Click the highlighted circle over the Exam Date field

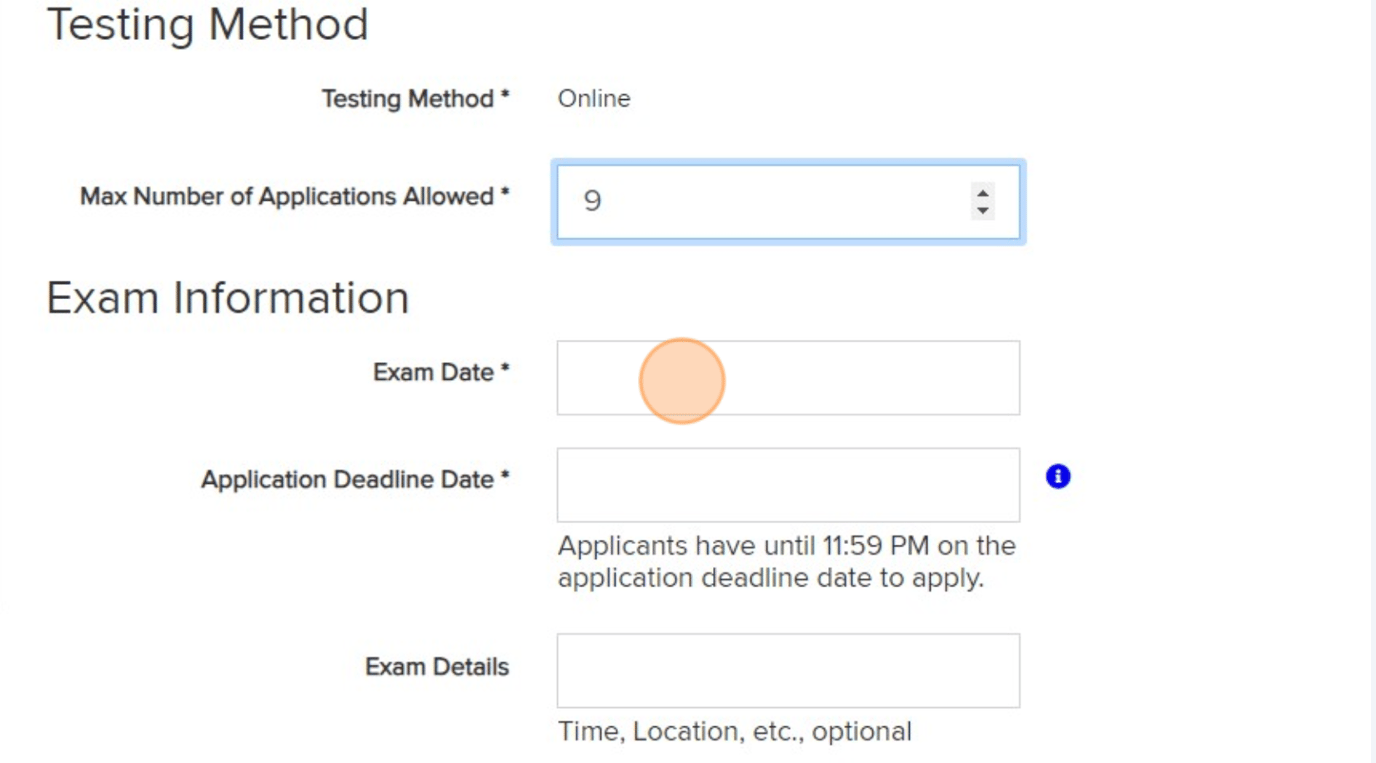681,381
